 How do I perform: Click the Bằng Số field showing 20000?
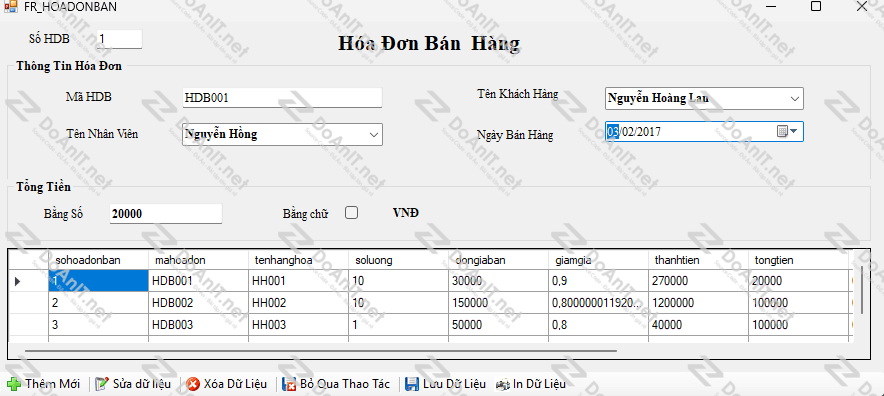pyautogui.click(x=166, y=214)
